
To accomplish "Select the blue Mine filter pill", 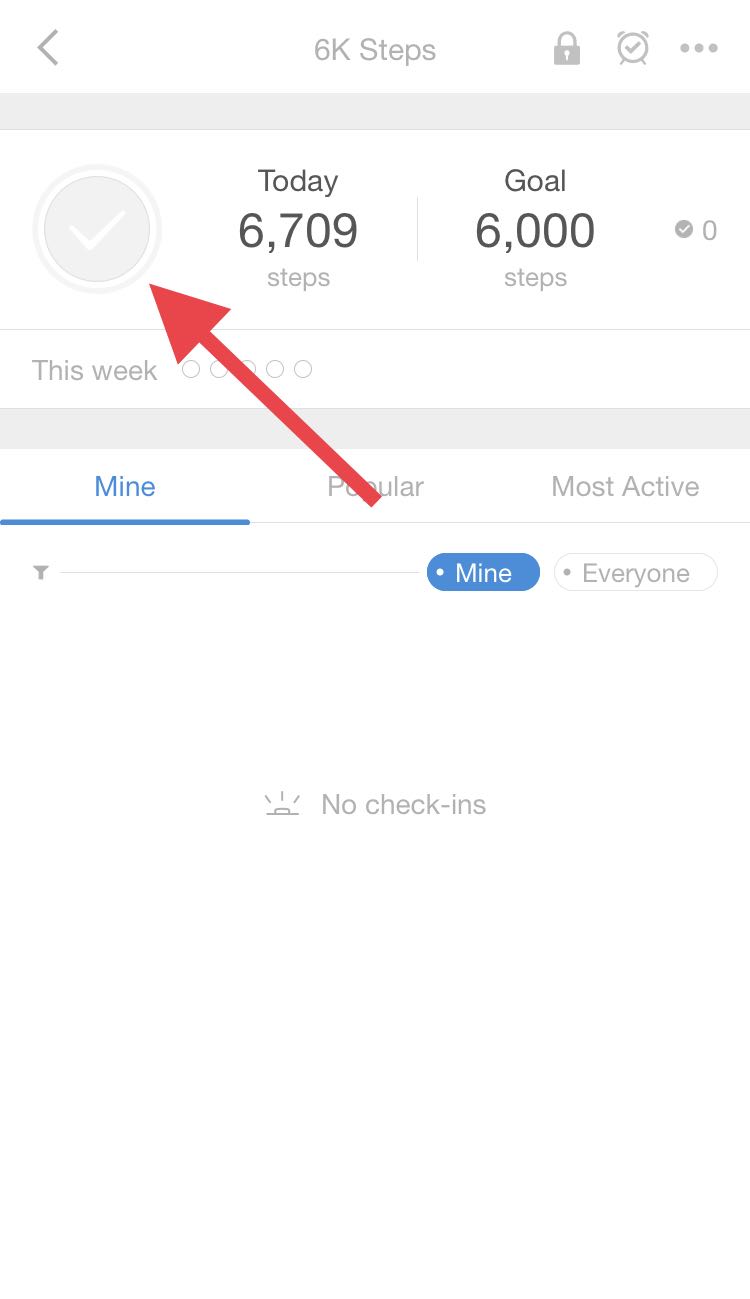I will tap(483, 573).
